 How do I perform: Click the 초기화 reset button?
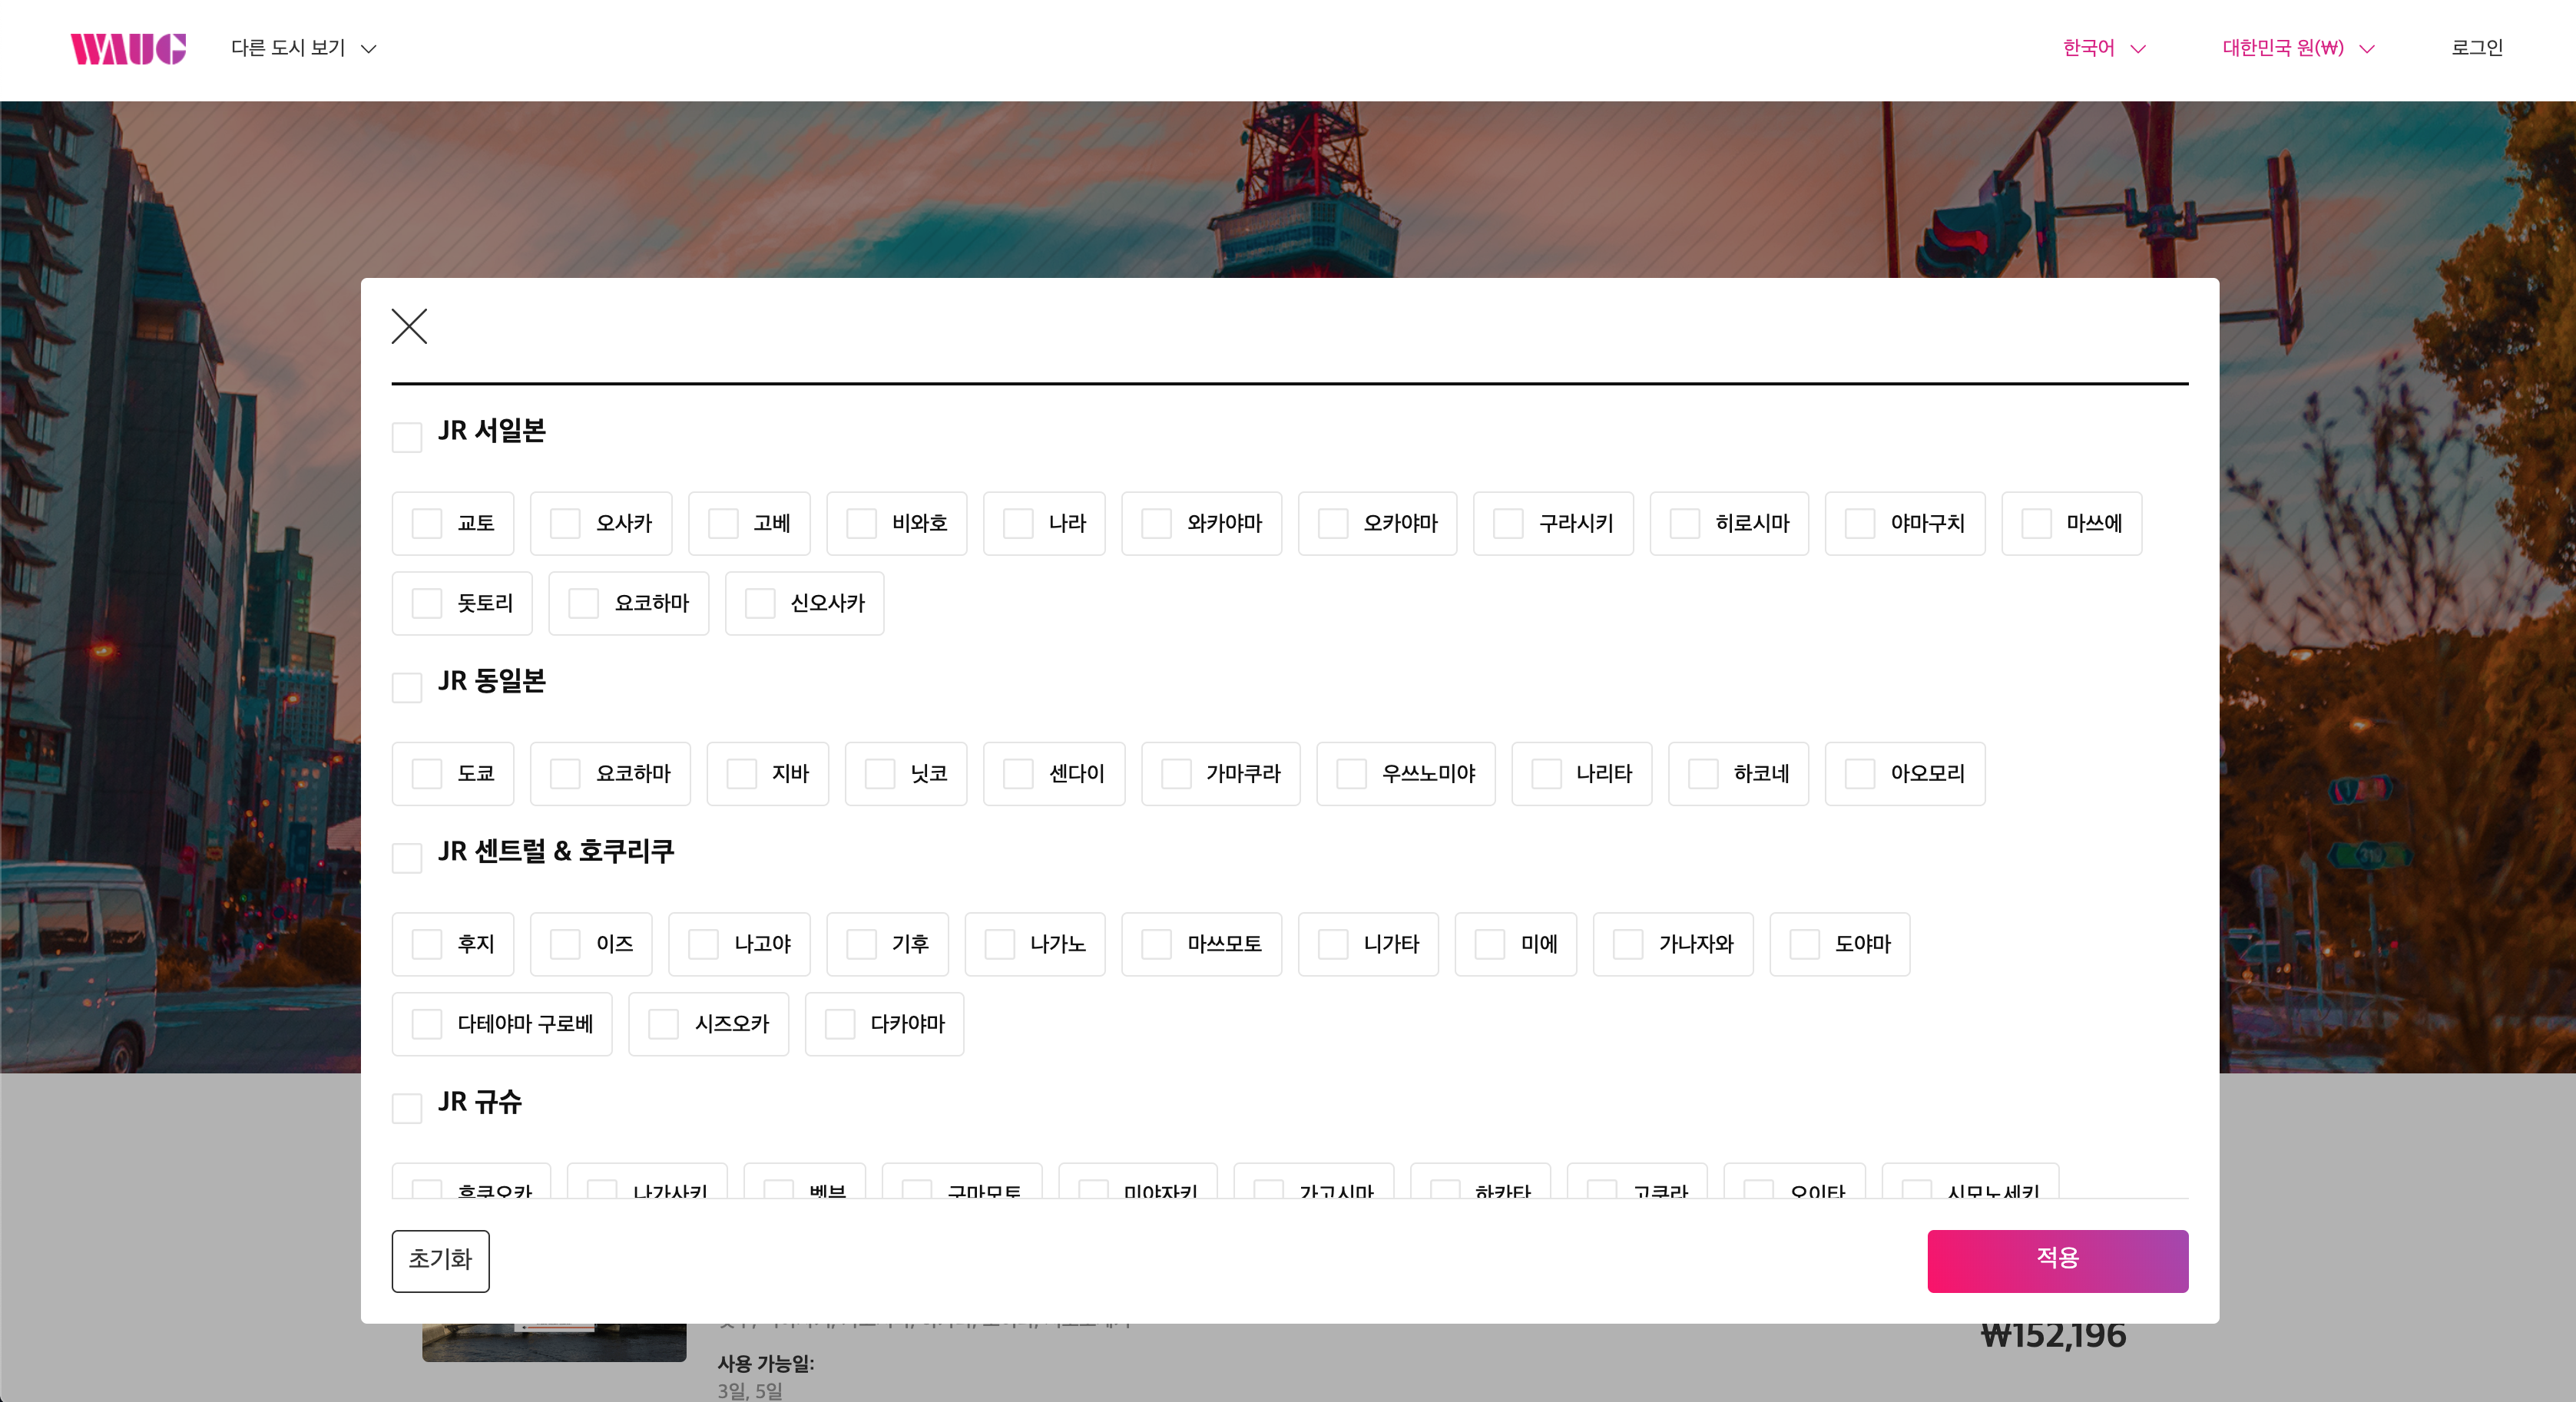click(440, 1260)
